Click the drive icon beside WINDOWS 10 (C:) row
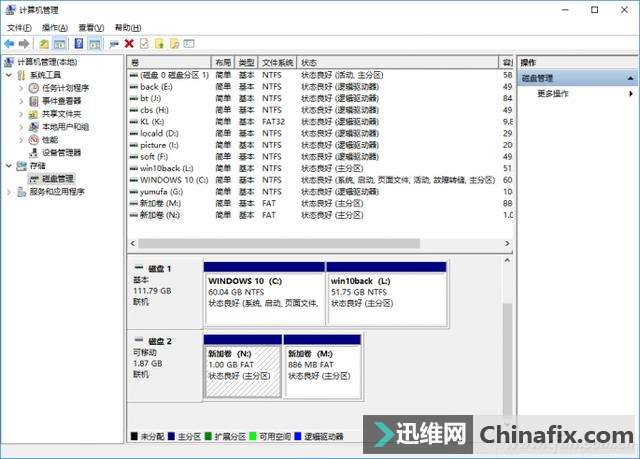 [x=133, y=180]
